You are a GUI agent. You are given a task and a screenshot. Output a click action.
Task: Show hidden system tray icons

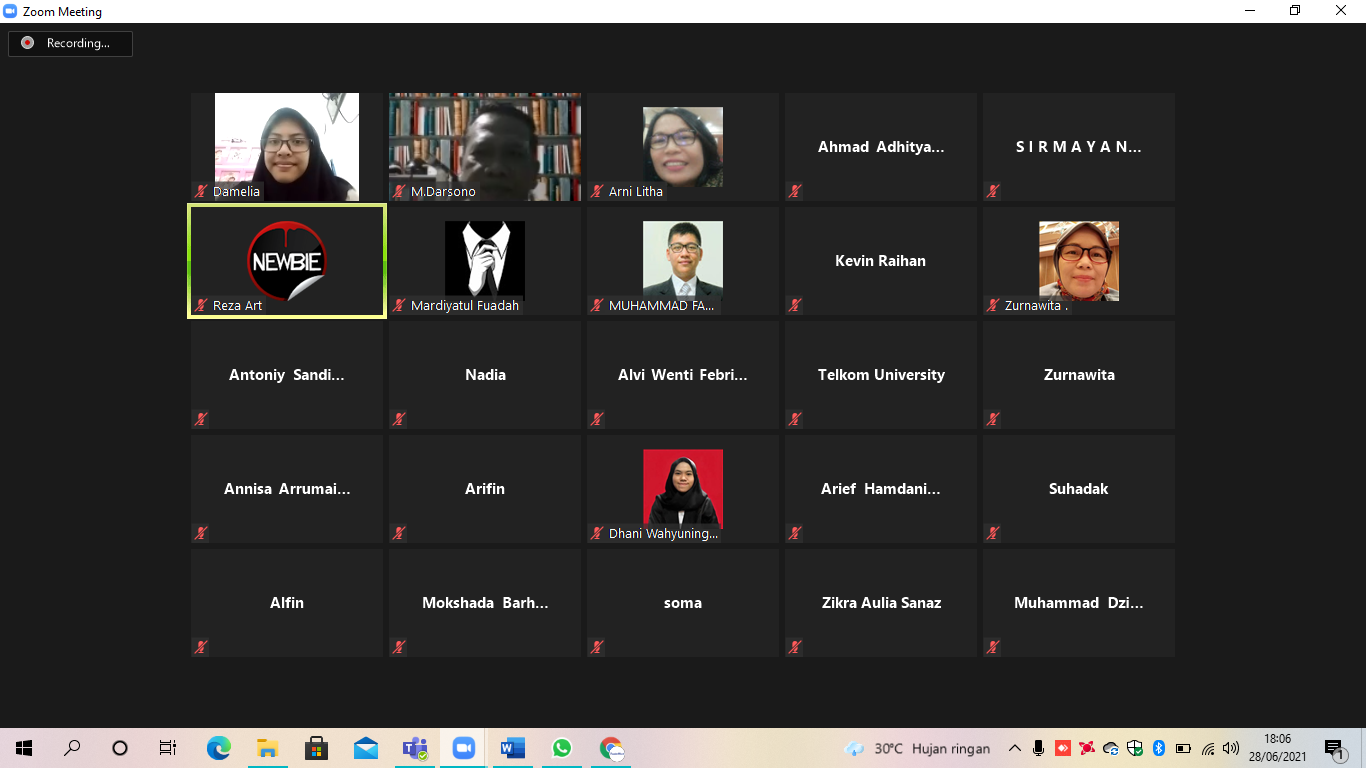[x=1014, y=748]
